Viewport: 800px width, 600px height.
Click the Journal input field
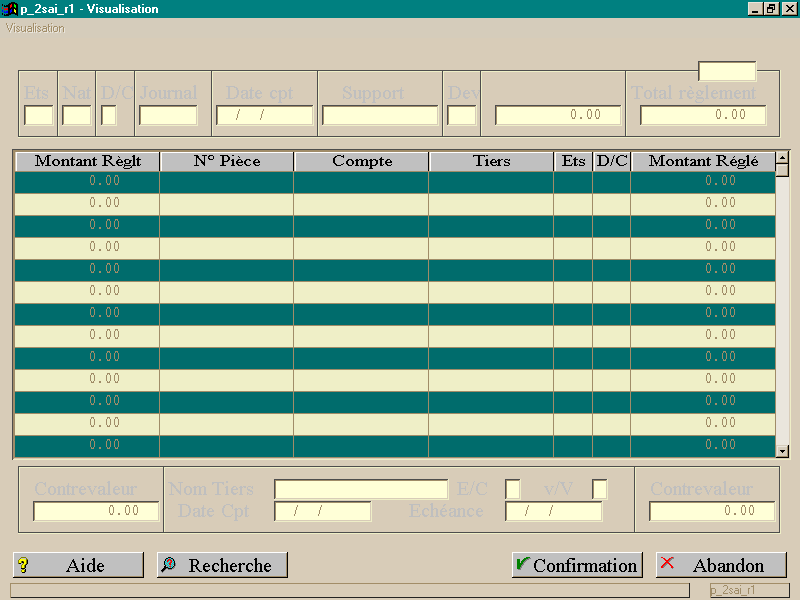(x=168, y=115)
